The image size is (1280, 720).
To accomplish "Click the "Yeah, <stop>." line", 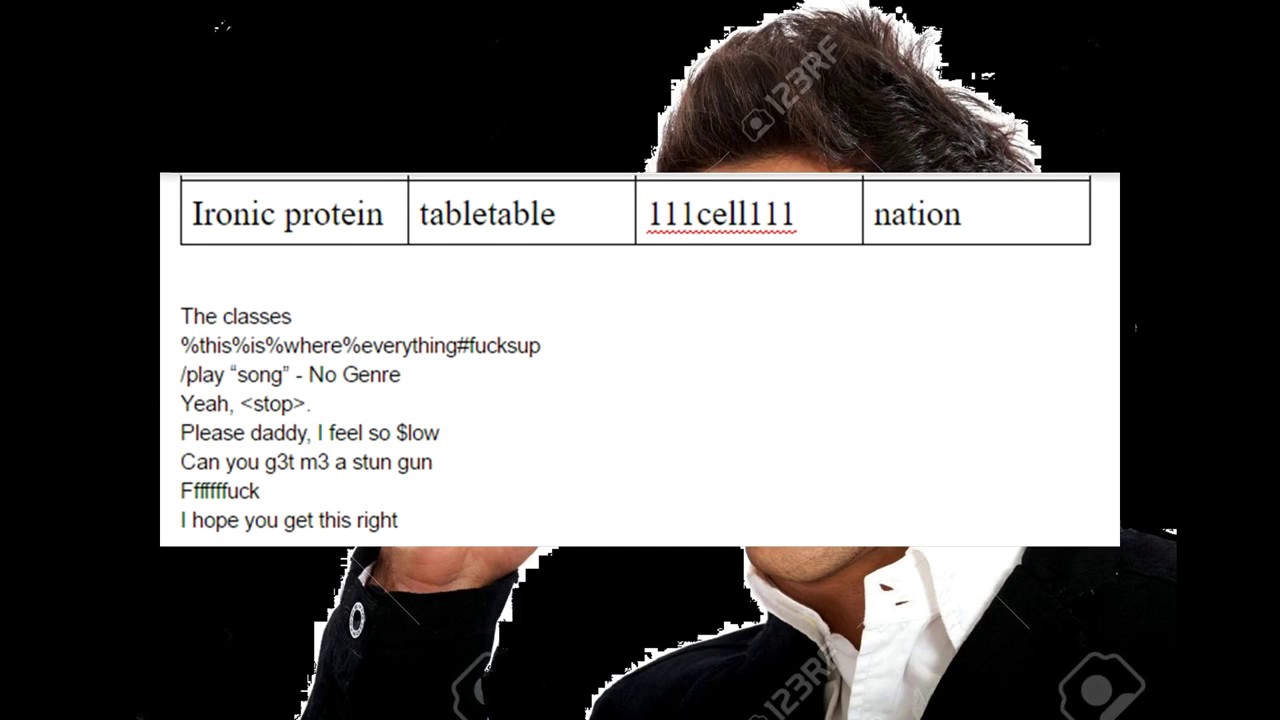I will point(246,404).
